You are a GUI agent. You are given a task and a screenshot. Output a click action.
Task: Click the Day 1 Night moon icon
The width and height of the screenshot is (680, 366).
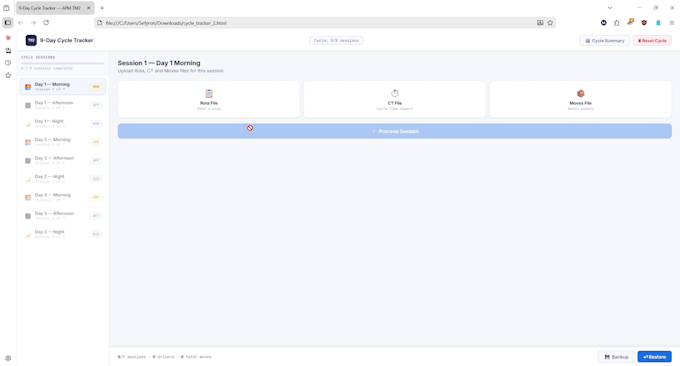[28, 124]
